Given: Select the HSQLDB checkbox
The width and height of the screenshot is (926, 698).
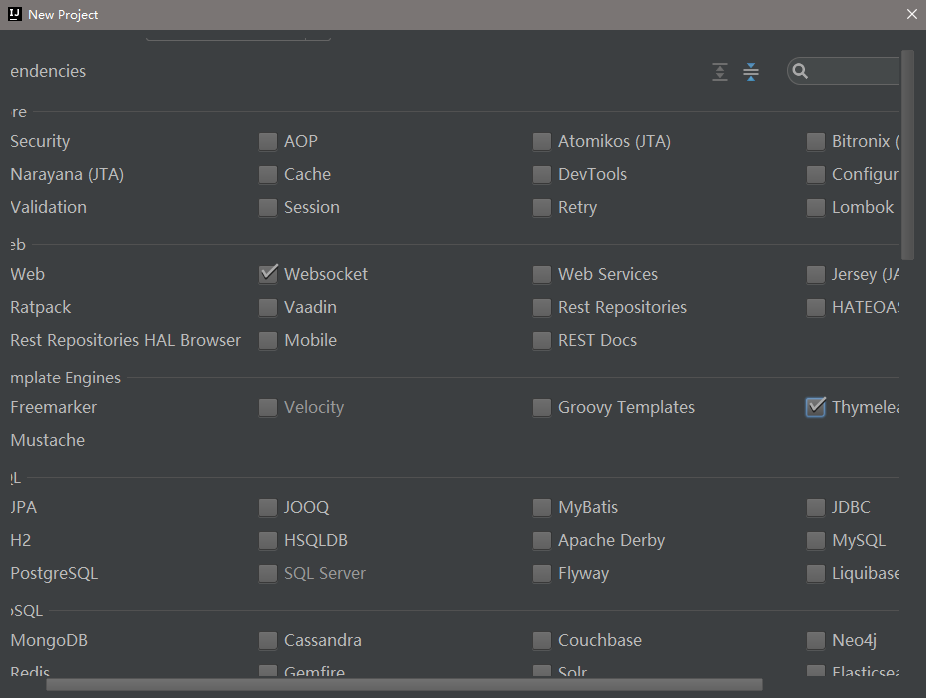Looking at the screenshot, I should point(268,541).
